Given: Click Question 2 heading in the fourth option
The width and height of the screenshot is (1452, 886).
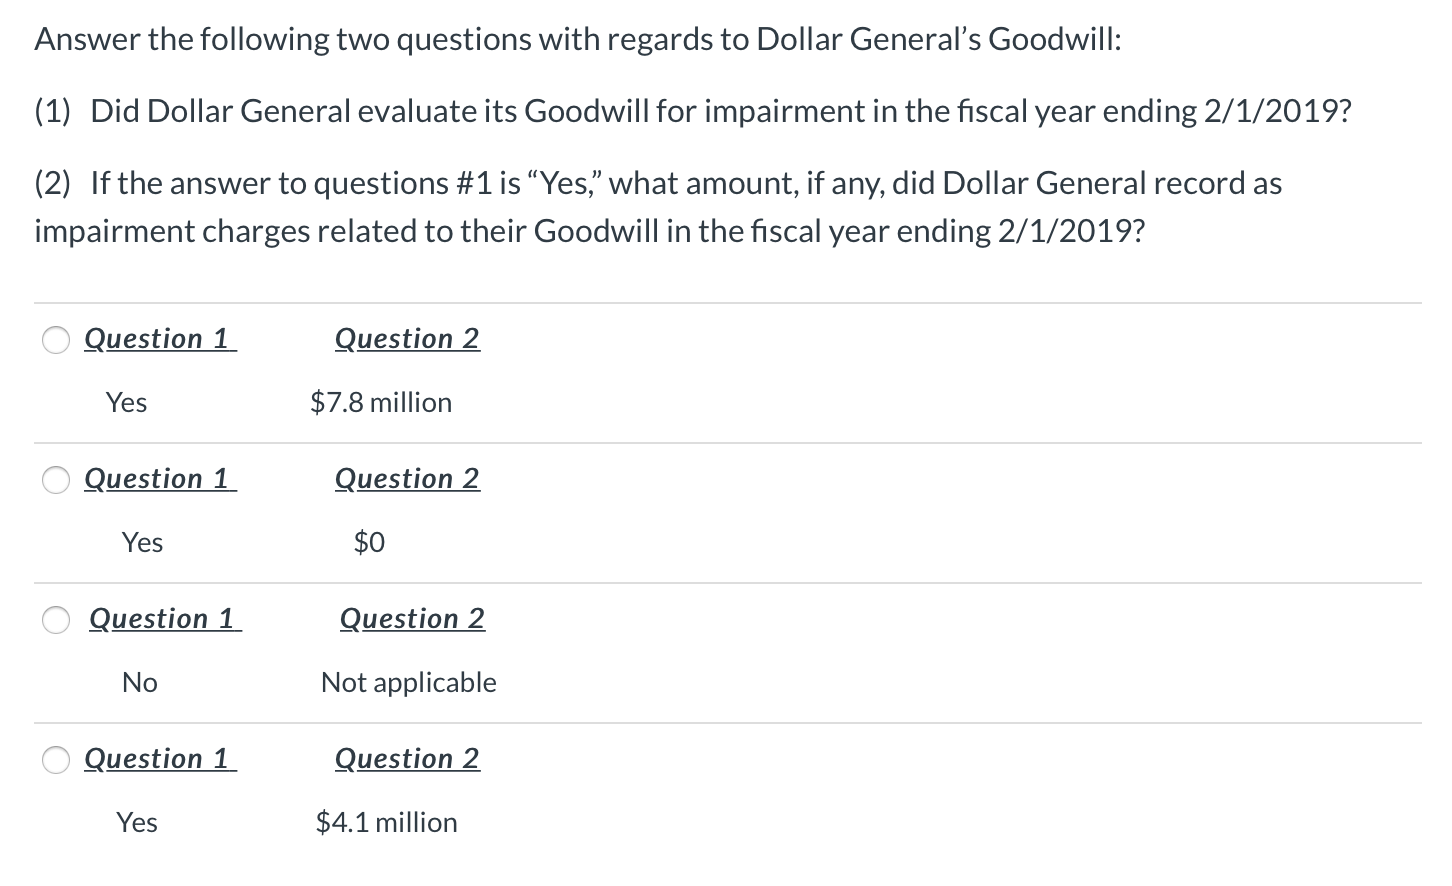Looking at the screenshot, I should point(407,758).
